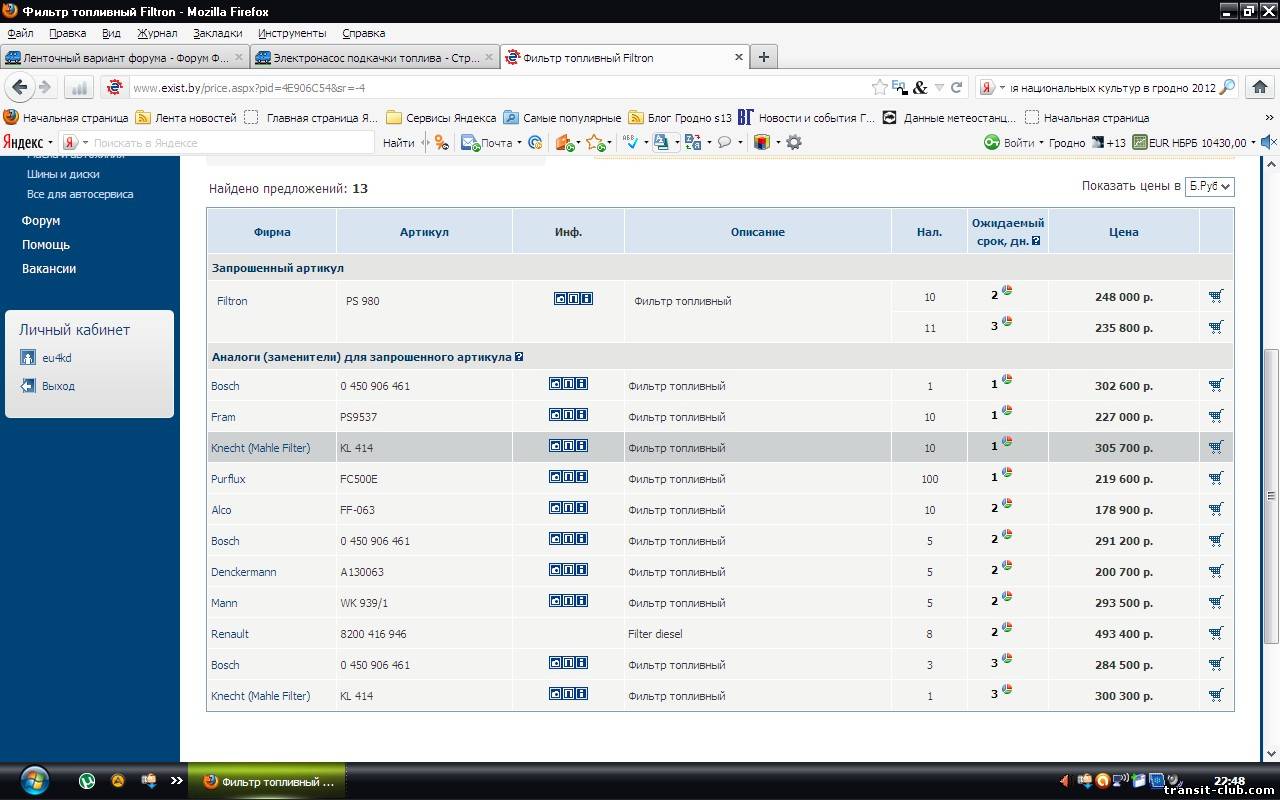Open Помощь link in sidebar

coord(46,245)
